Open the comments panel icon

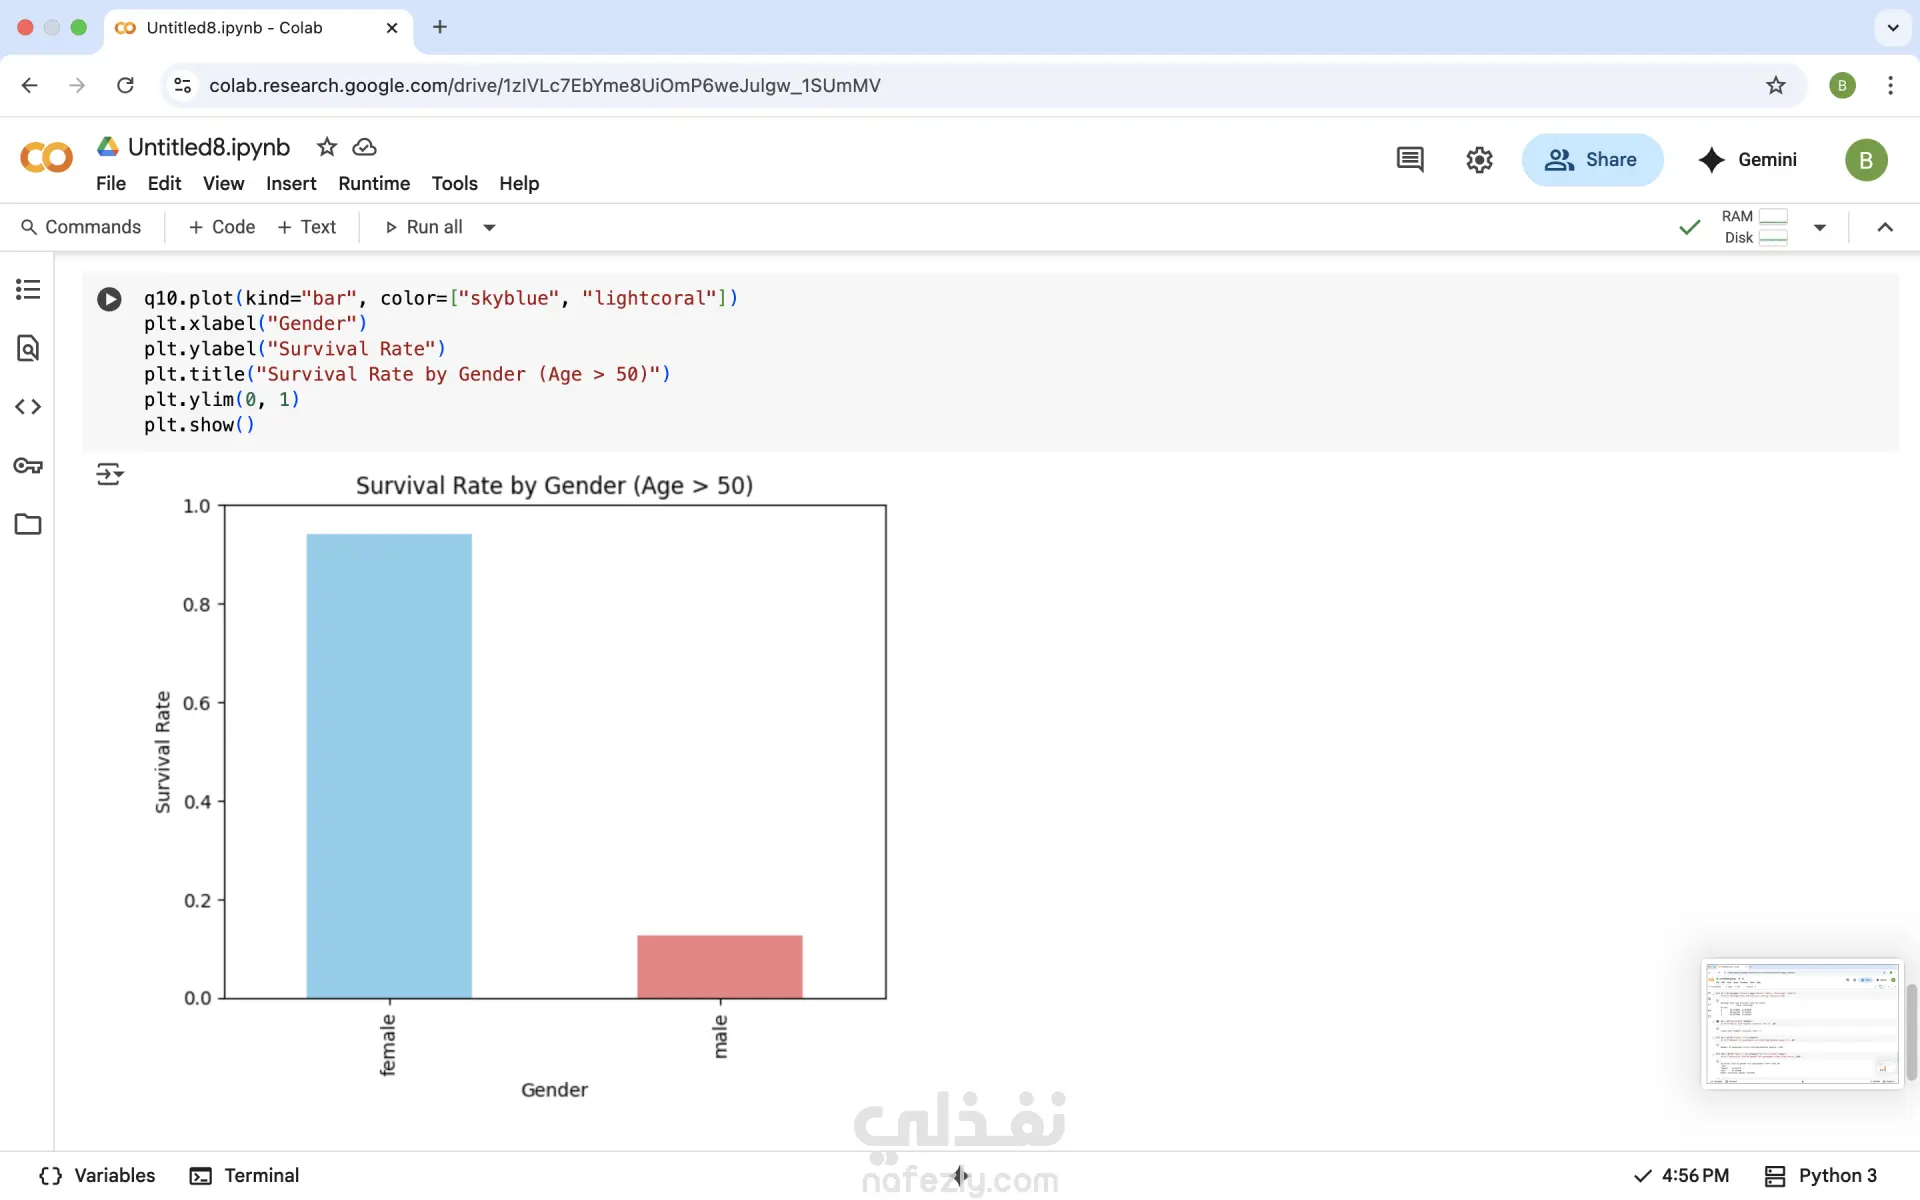pos(1410,160)
